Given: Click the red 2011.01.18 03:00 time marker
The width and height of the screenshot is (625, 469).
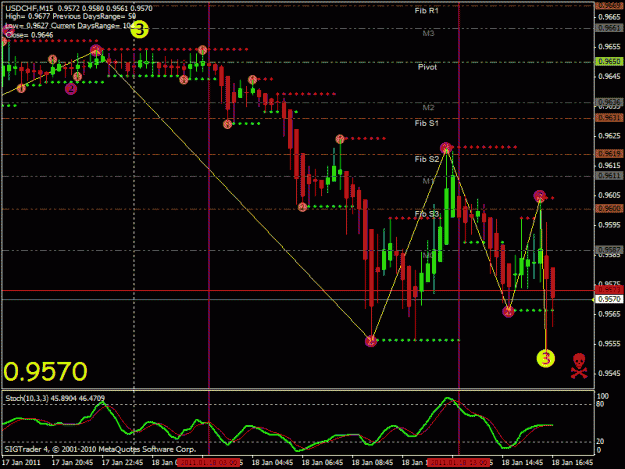Looking at the screenshot, I should 208,463.
